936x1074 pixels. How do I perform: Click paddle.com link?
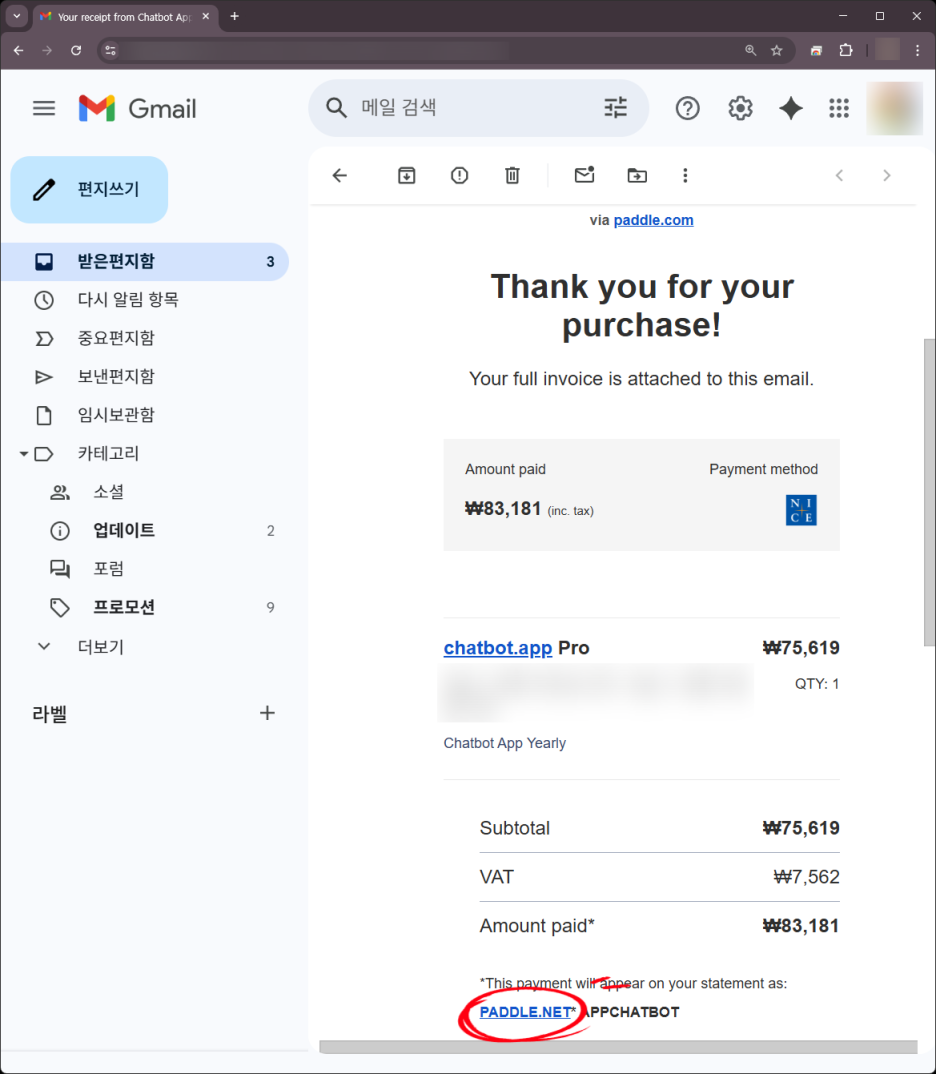pyautogui.click(x=653, y=221)
